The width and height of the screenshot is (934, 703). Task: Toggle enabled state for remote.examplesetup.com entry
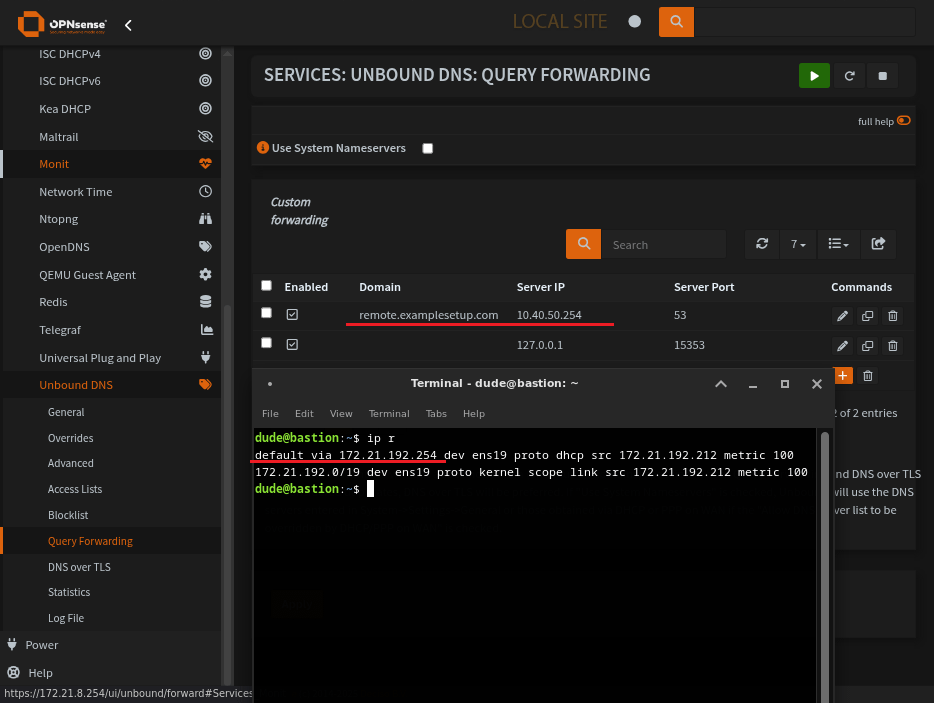[x=292, y=315]
